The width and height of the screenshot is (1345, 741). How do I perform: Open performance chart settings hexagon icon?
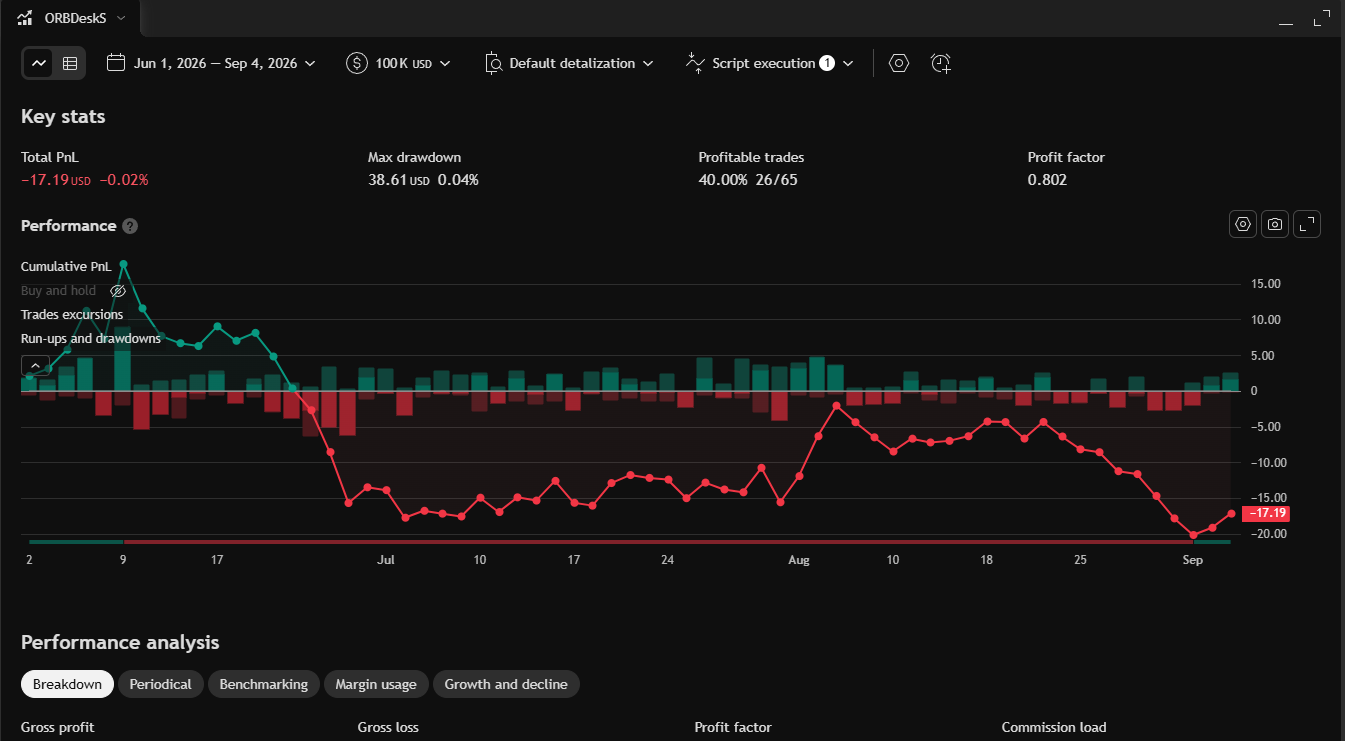click(1243, 225)
